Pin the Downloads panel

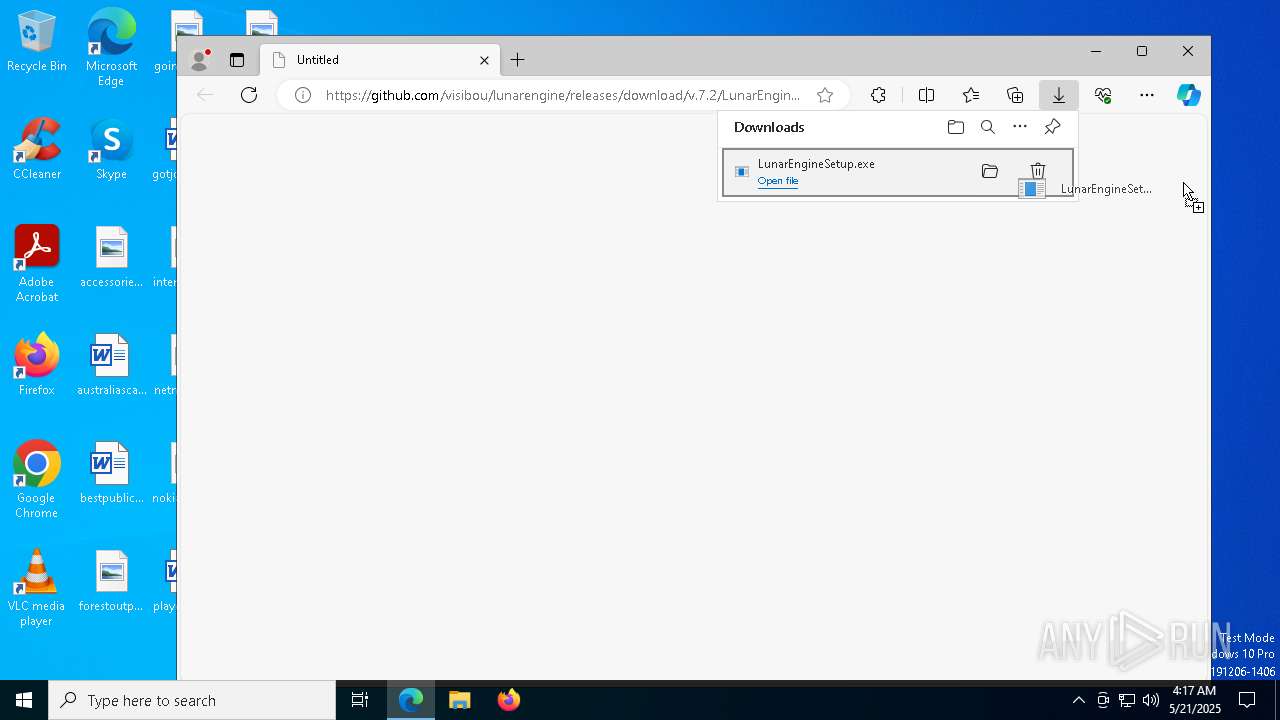(1052, 127)
